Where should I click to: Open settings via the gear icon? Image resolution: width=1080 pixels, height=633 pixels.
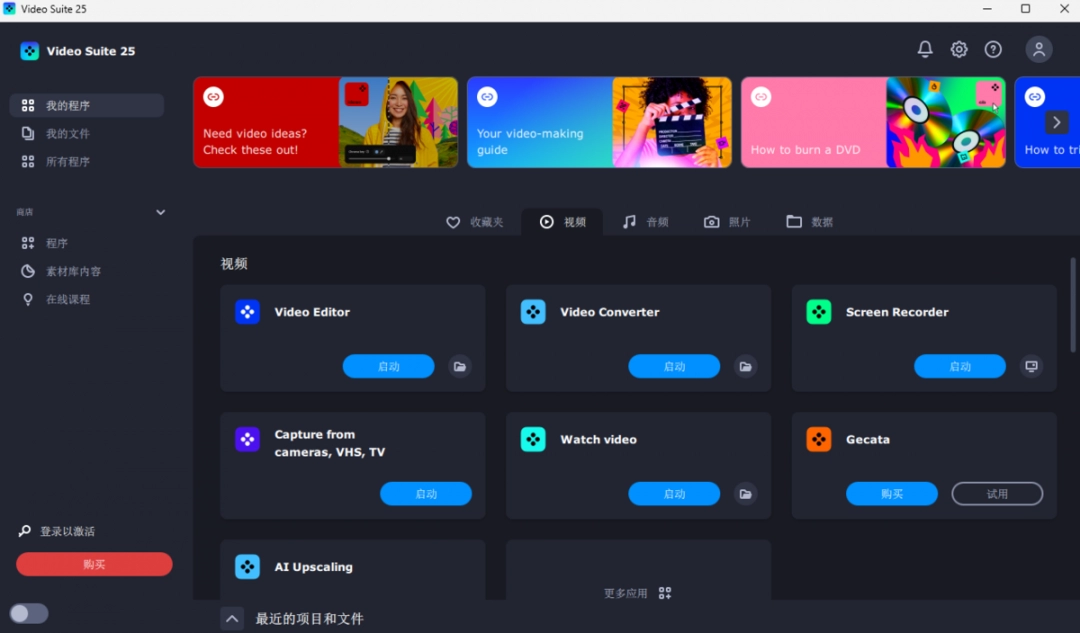(x=959, y=49)
